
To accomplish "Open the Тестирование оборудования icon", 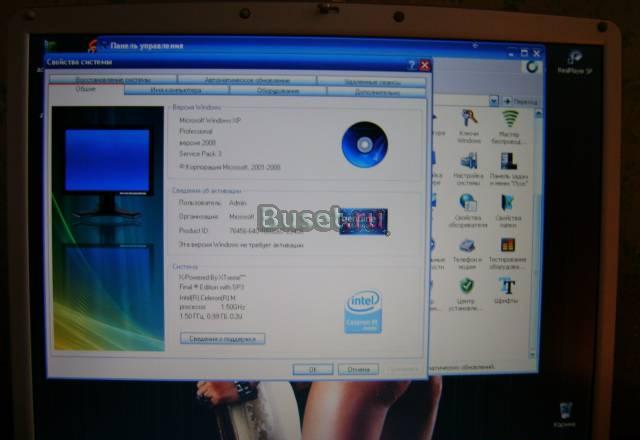I will point(507,254).
